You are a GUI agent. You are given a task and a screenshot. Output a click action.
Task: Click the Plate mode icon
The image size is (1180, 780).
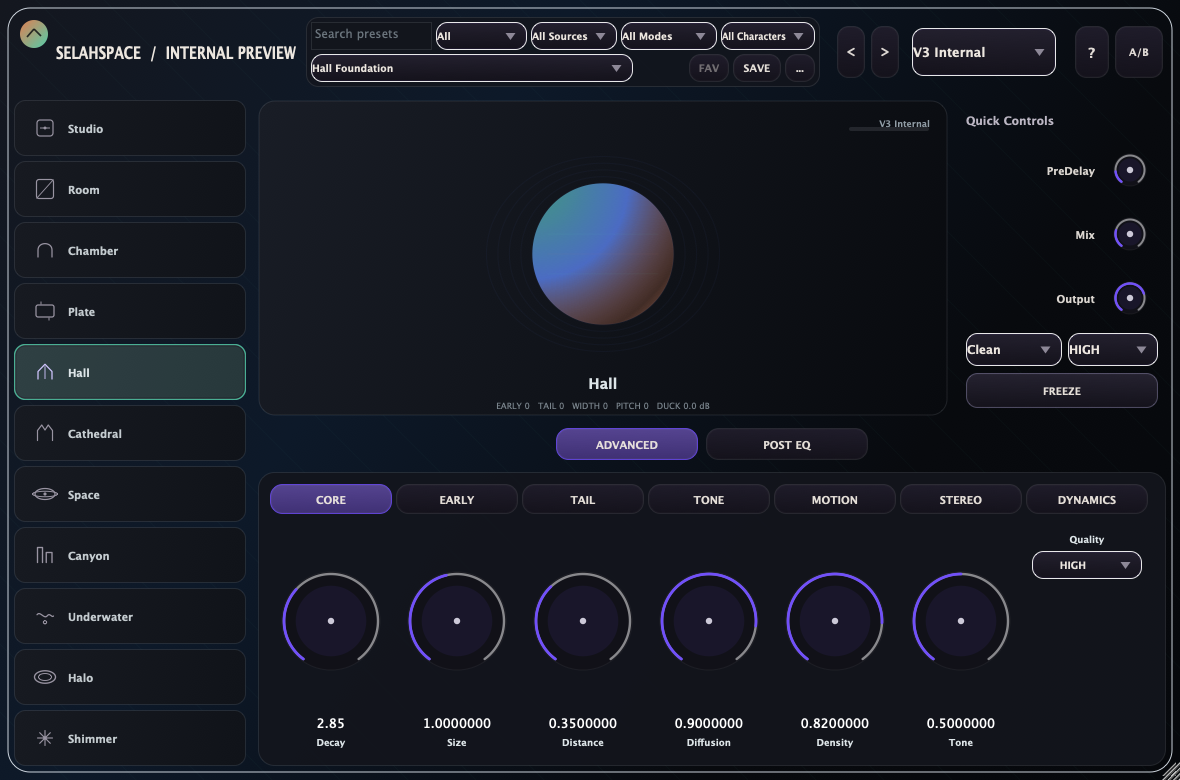(x=45, y=312)
